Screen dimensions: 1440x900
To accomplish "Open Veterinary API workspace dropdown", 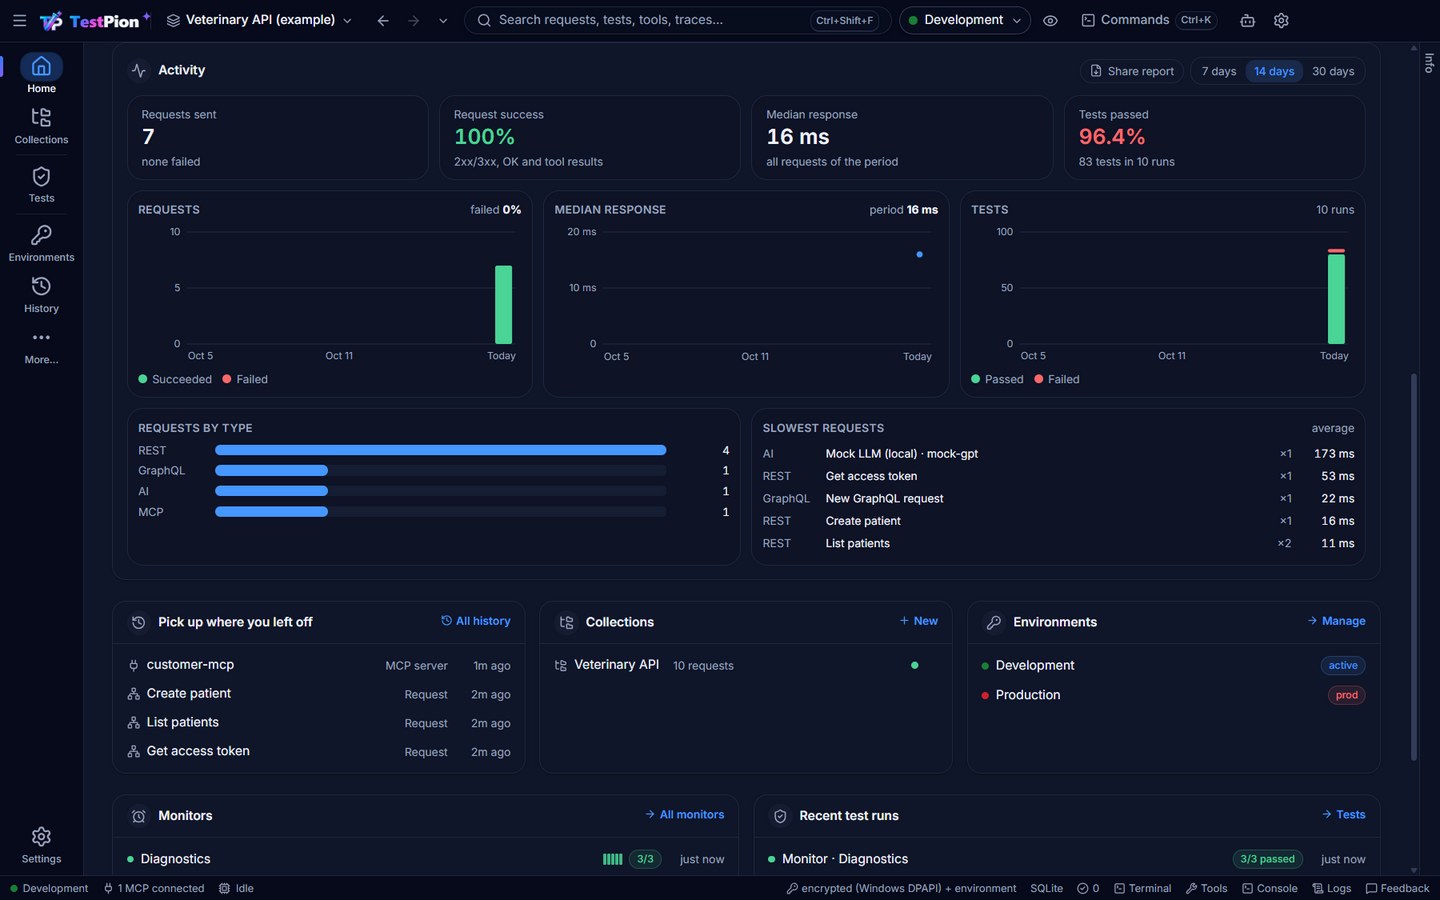I will click(x=259, y=20).
